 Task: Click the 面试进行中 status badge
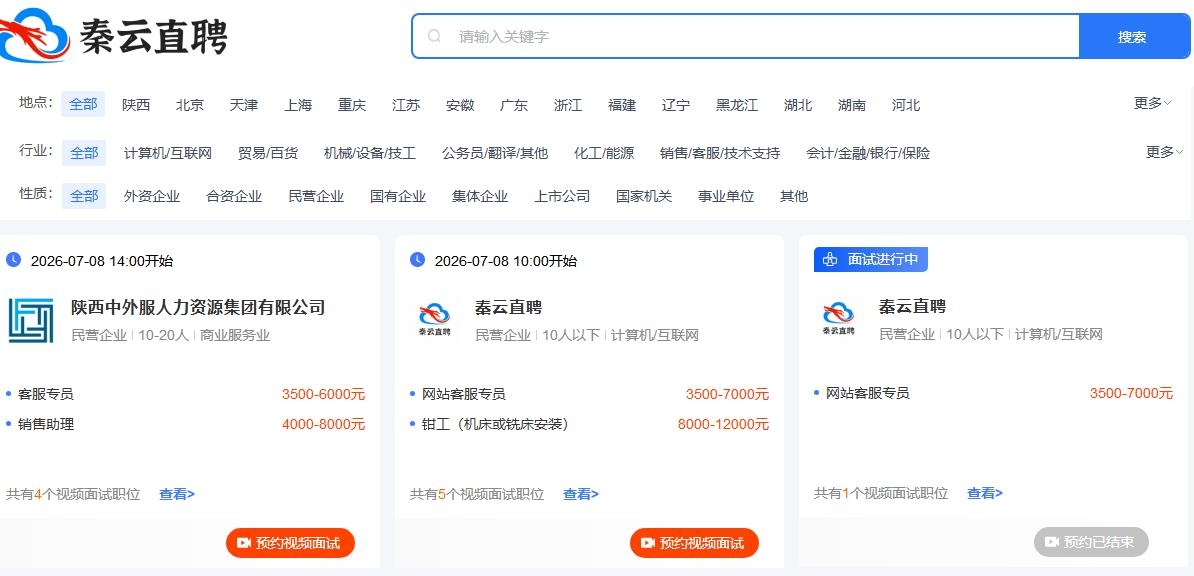click(x=870, y=259)
